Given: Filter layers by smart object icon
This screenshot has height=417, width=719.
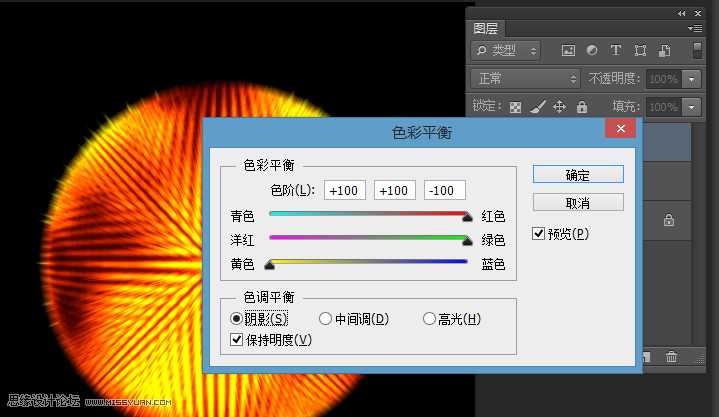Looking at the screenshot, I should (x=664, y=50).
